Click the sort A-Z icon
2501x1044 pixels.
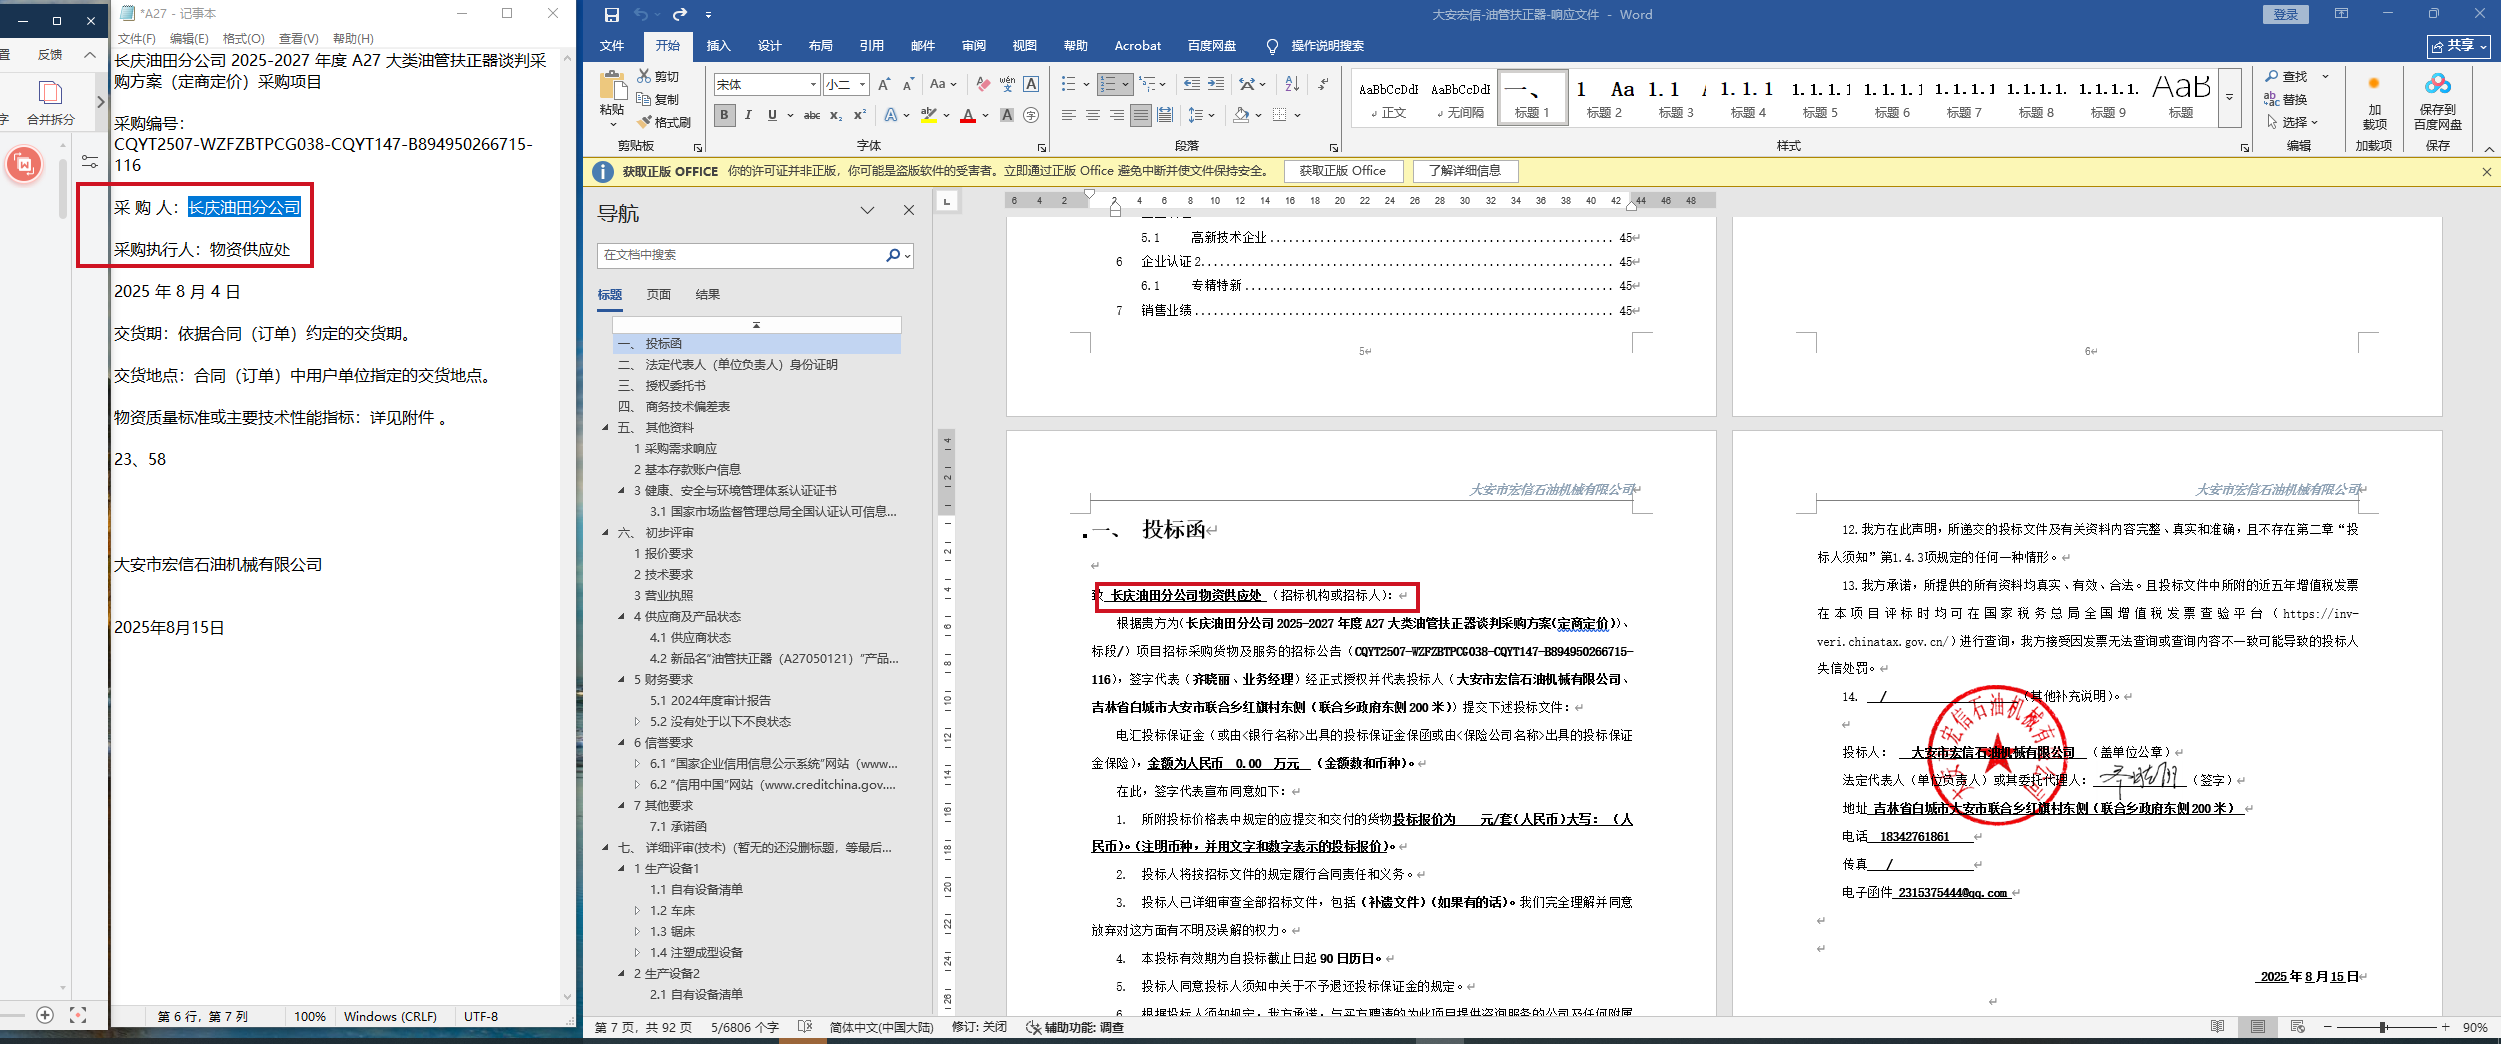(1292, 84)
